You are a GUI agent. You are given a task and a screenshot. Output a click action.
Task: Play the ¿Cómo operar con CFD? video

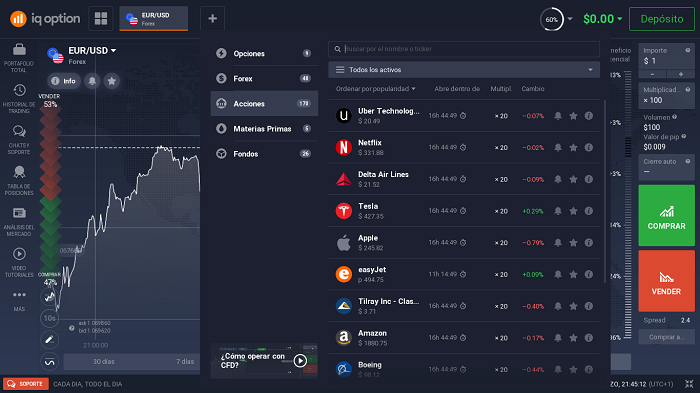click(300, 360)
